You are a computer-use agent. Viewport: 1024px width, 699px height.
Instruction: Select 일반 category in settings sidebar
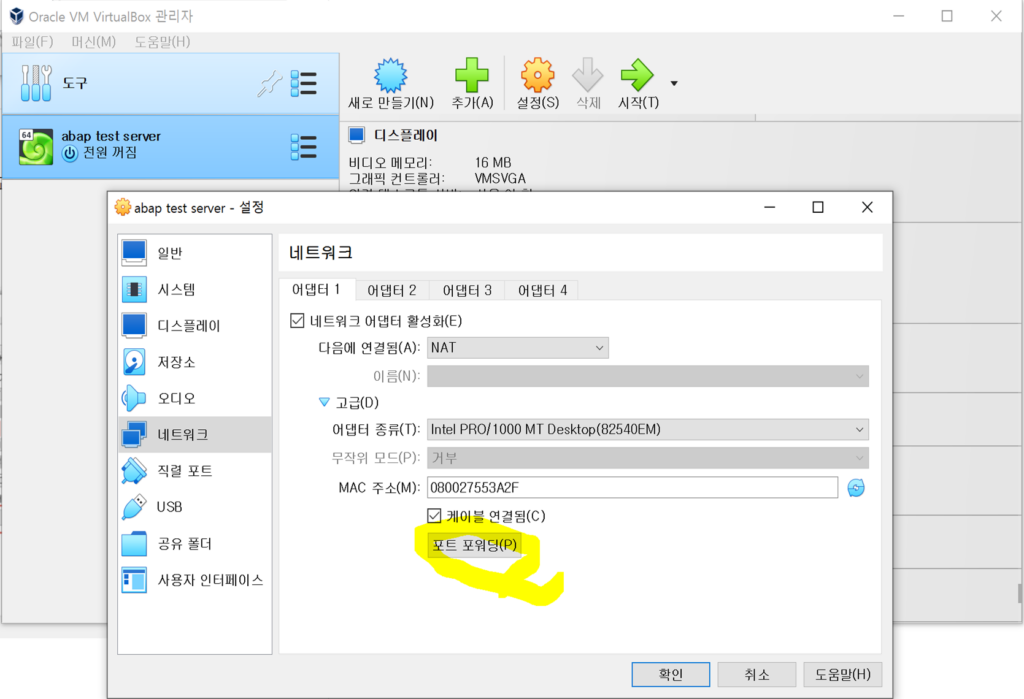click(x=195, y=253)
